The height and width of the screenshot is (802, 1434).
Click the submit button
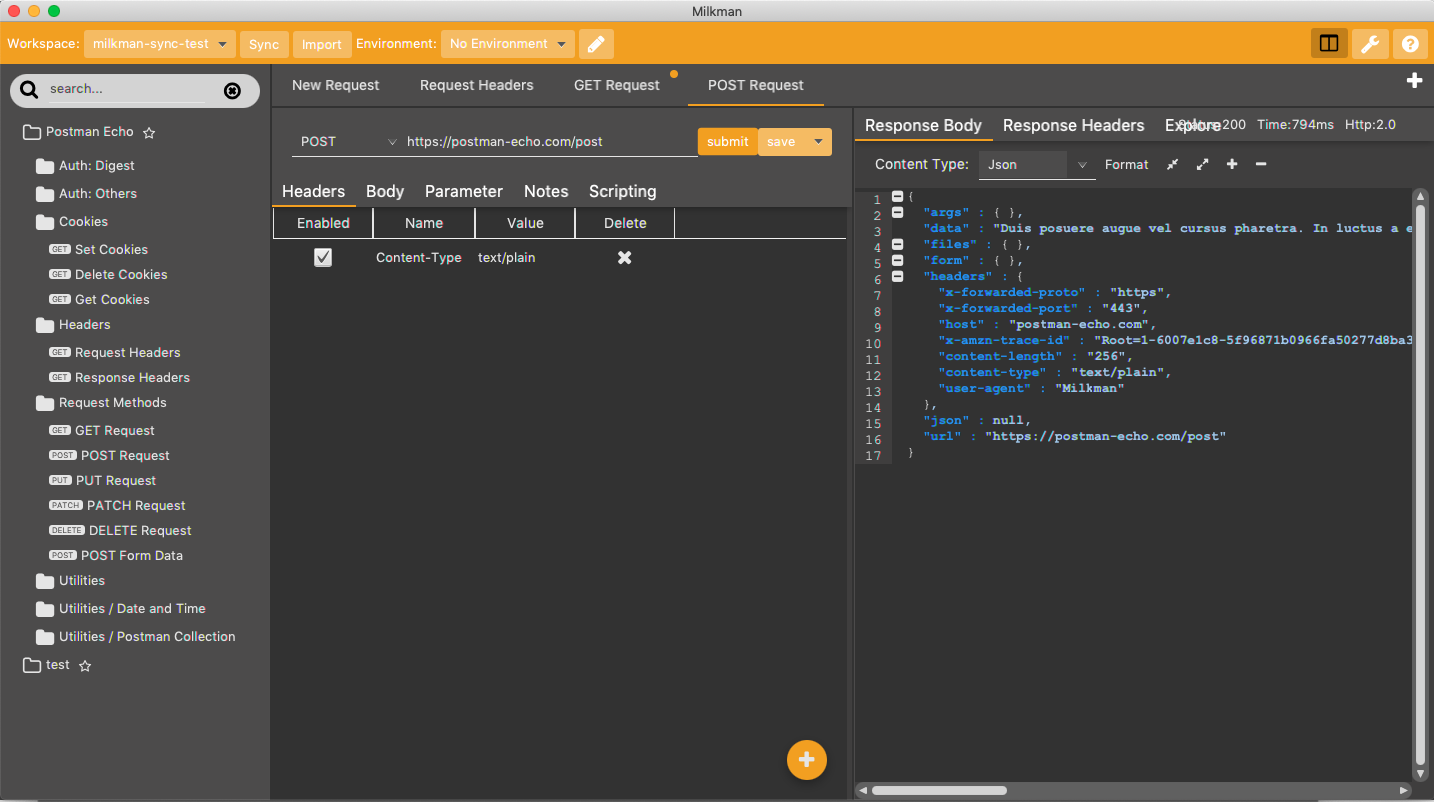[x=727, y=142]
